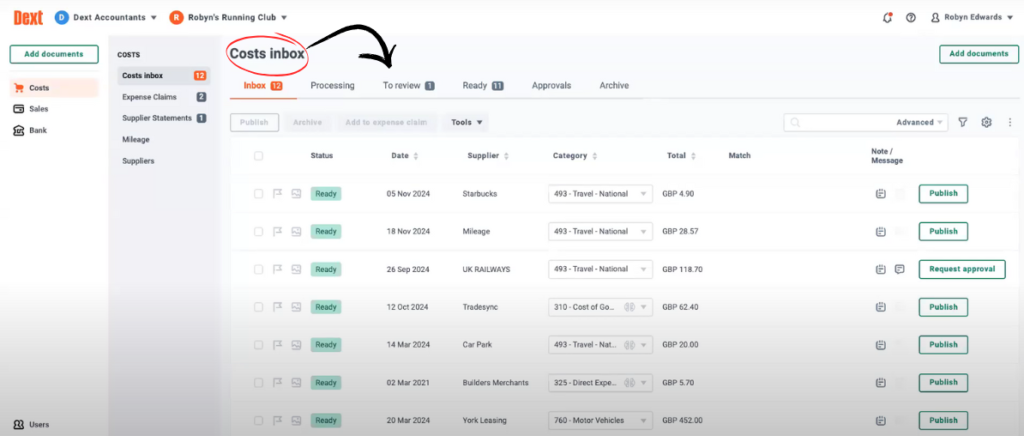Click the help question mark icon

[x=910, y=17]
